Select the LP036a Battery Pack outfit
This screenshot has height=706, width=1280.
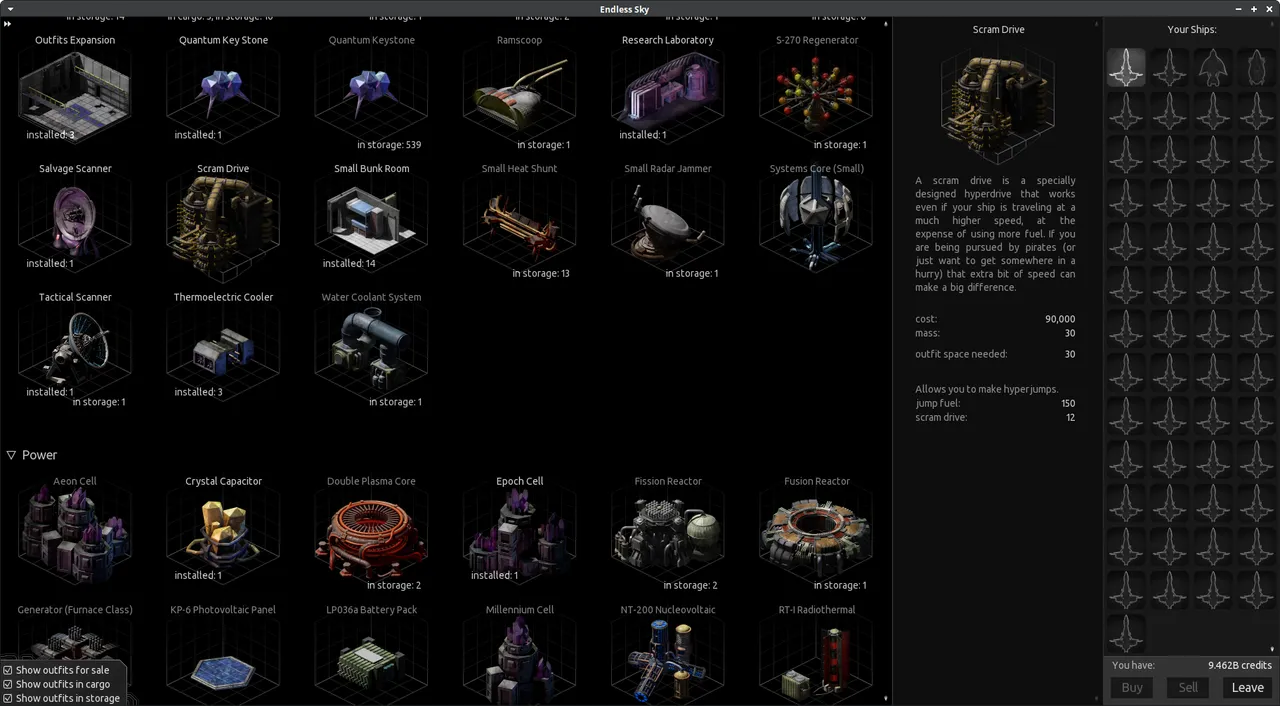click(x=371, y=654)
